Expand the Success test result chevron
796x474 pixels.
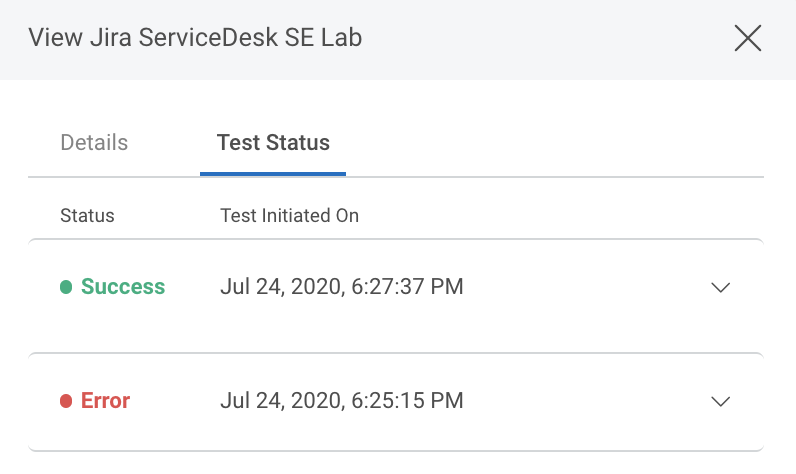pos(720,288)
